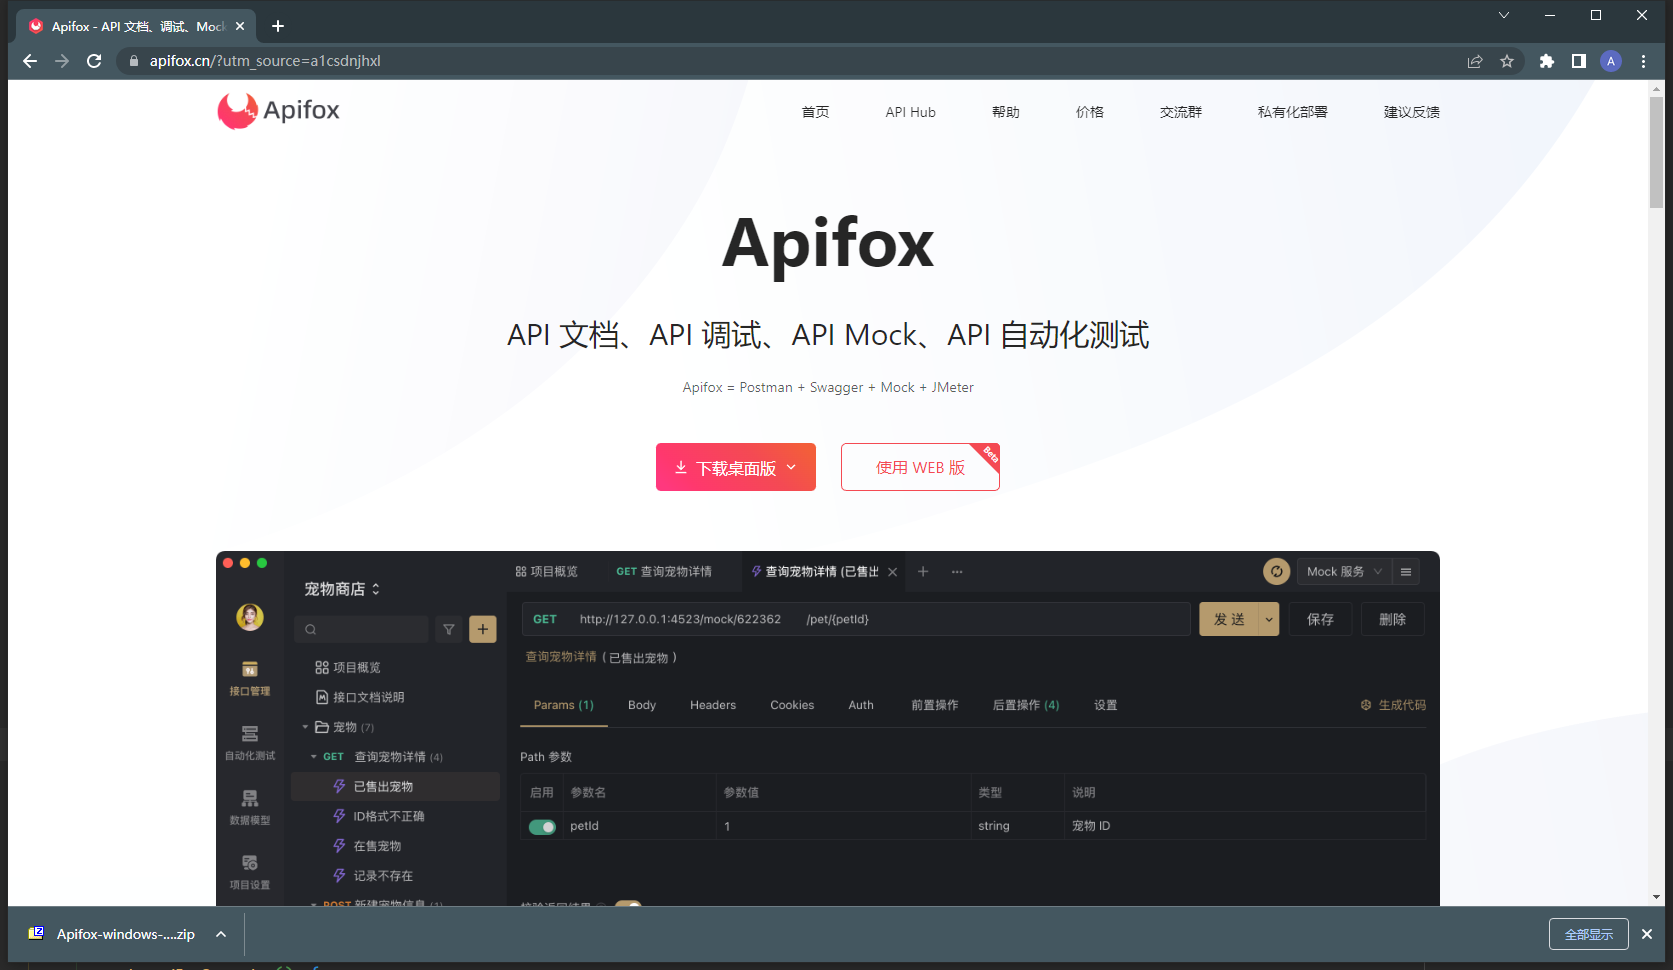Click the page vertical scrollbar thumb
The height and width of the screenshot is (970, 1673).
pyautogui.click(x=1656, y=152)
